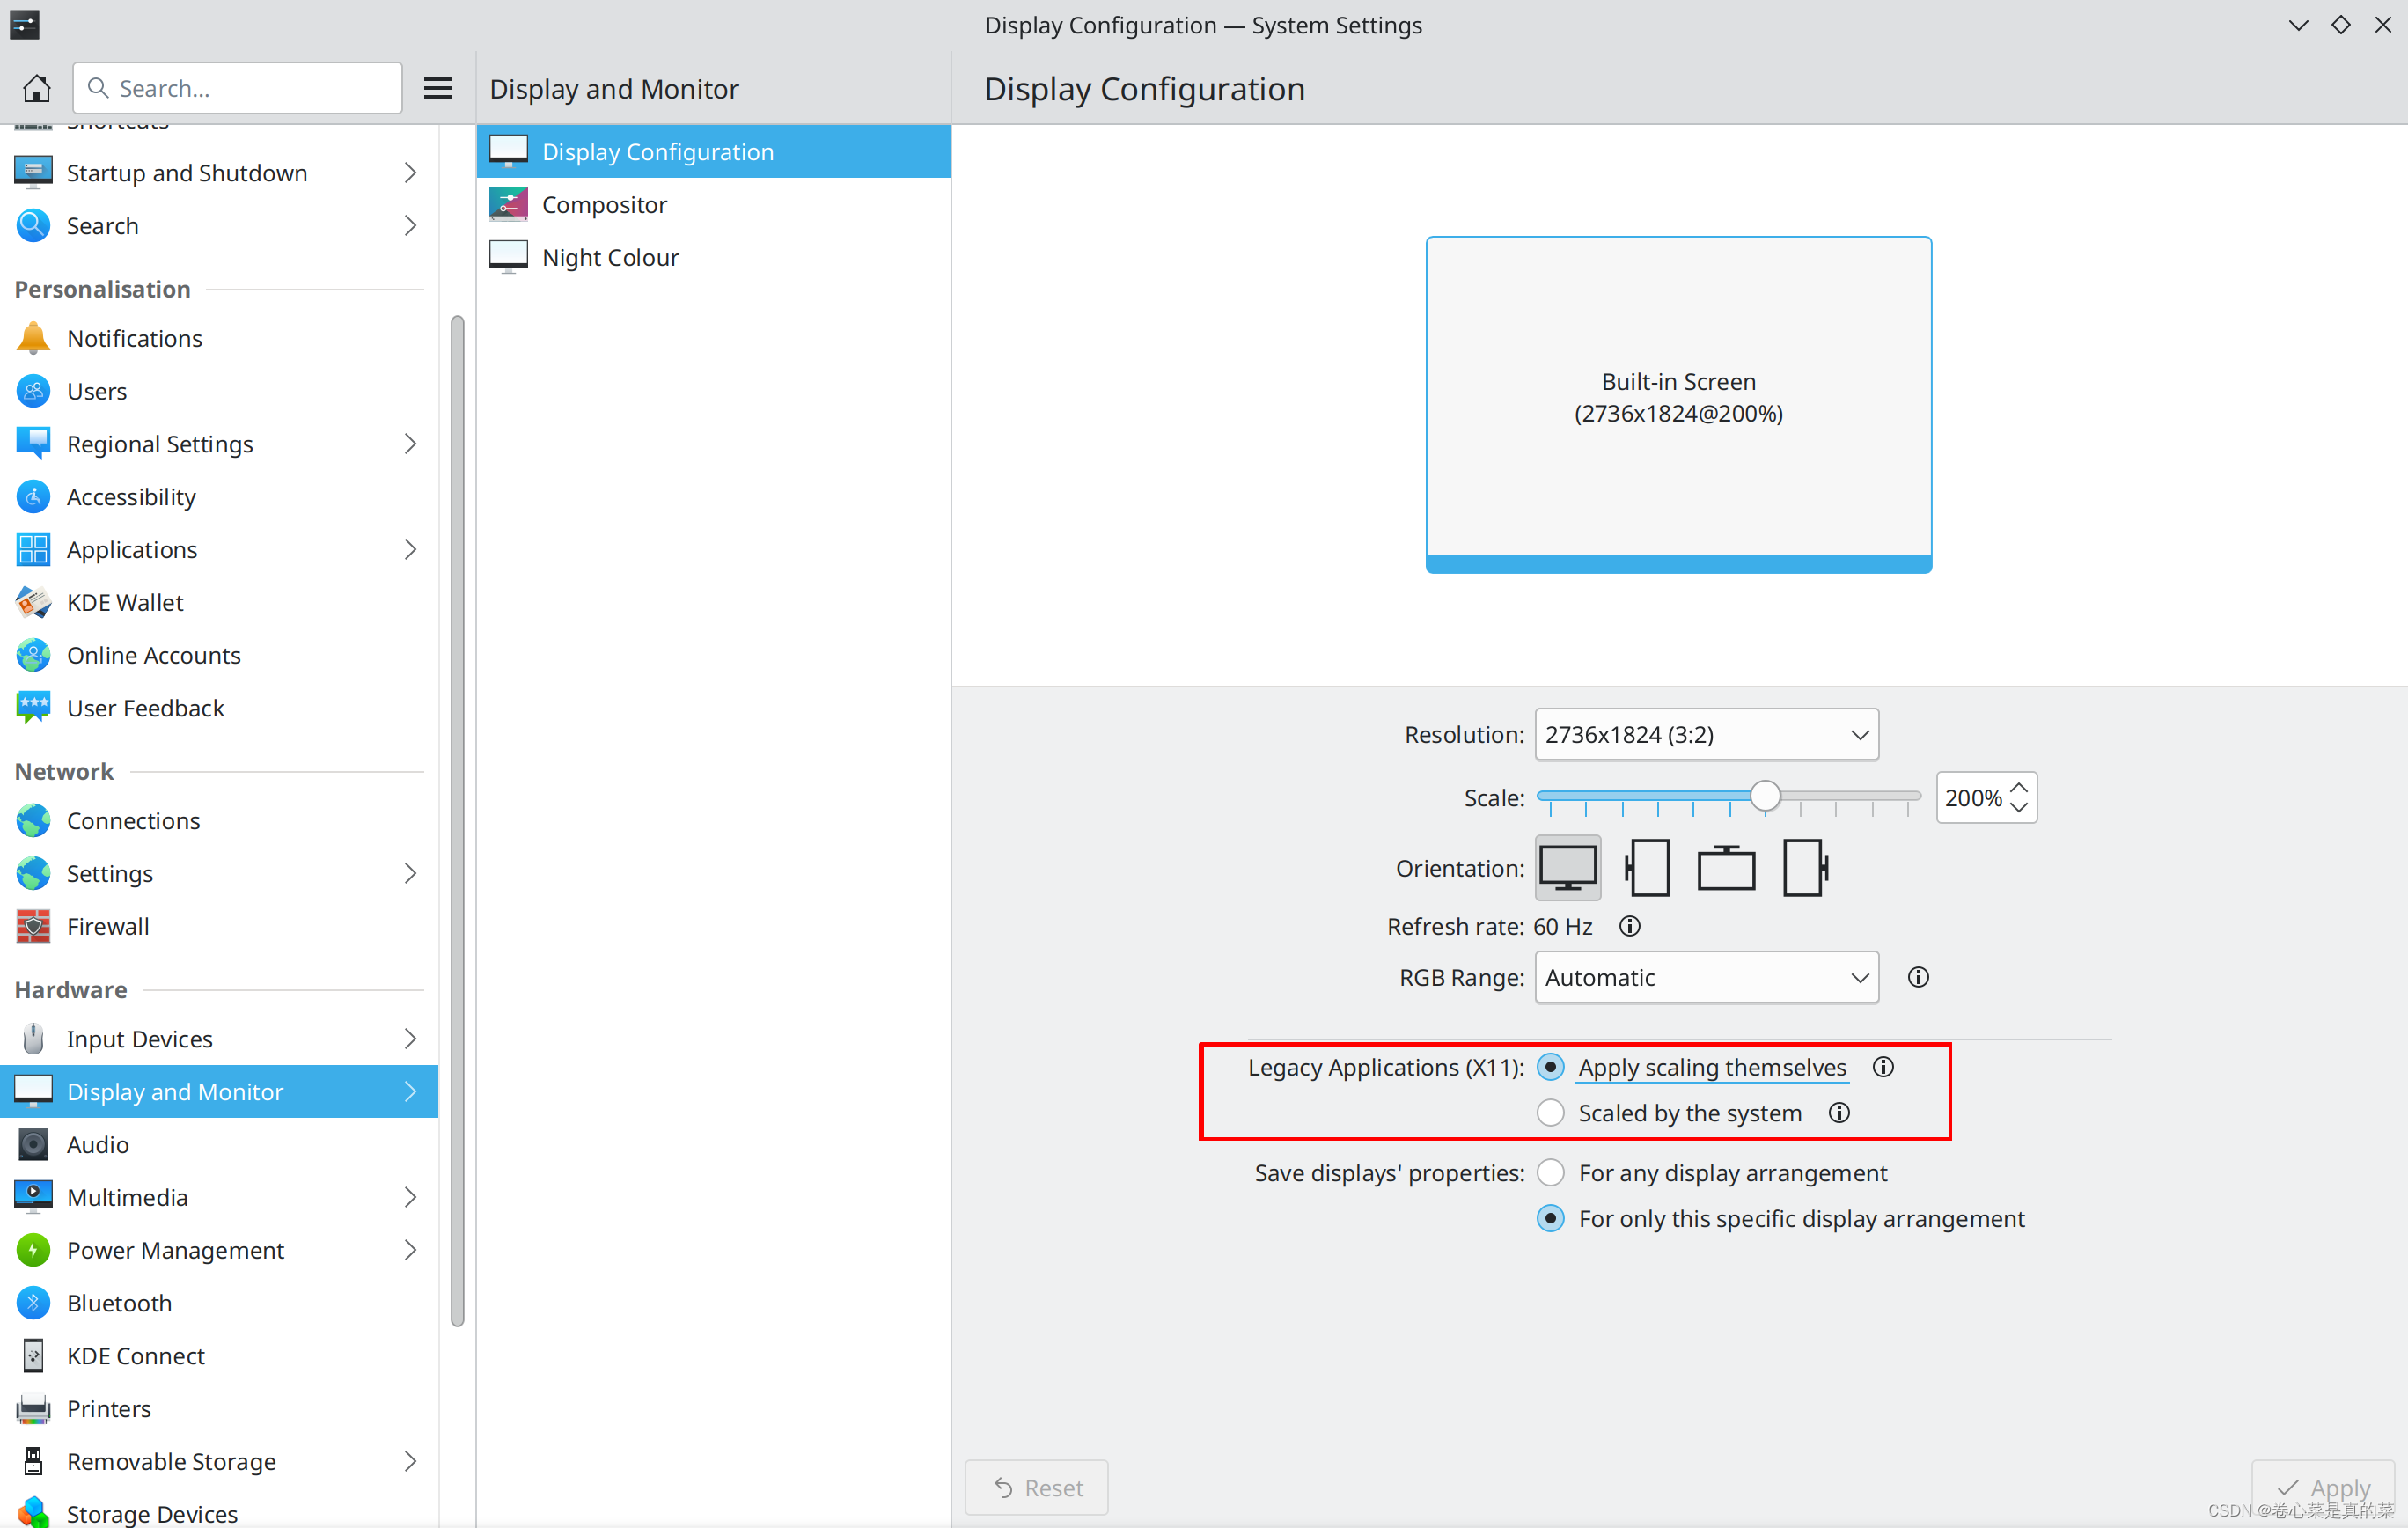Open Notifications bell icon entry
The image size is (2408, 1528).
[x=33, y=338]
